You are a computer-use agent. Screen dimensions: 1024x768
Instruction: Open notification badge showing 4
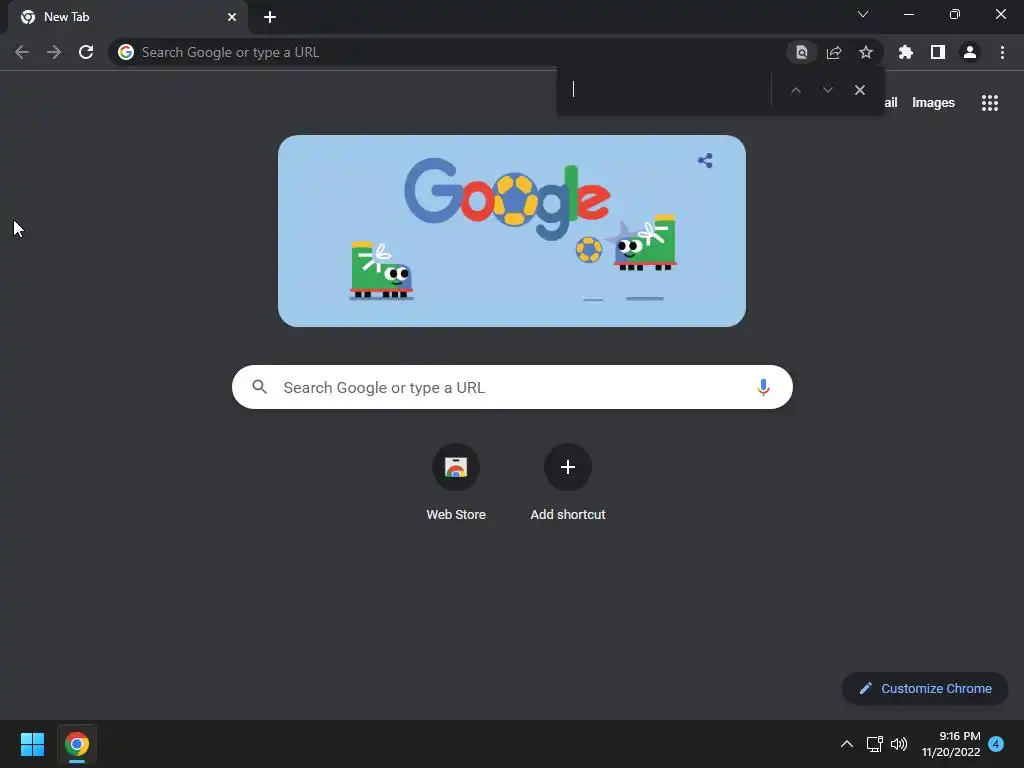(x=996, y=743)
